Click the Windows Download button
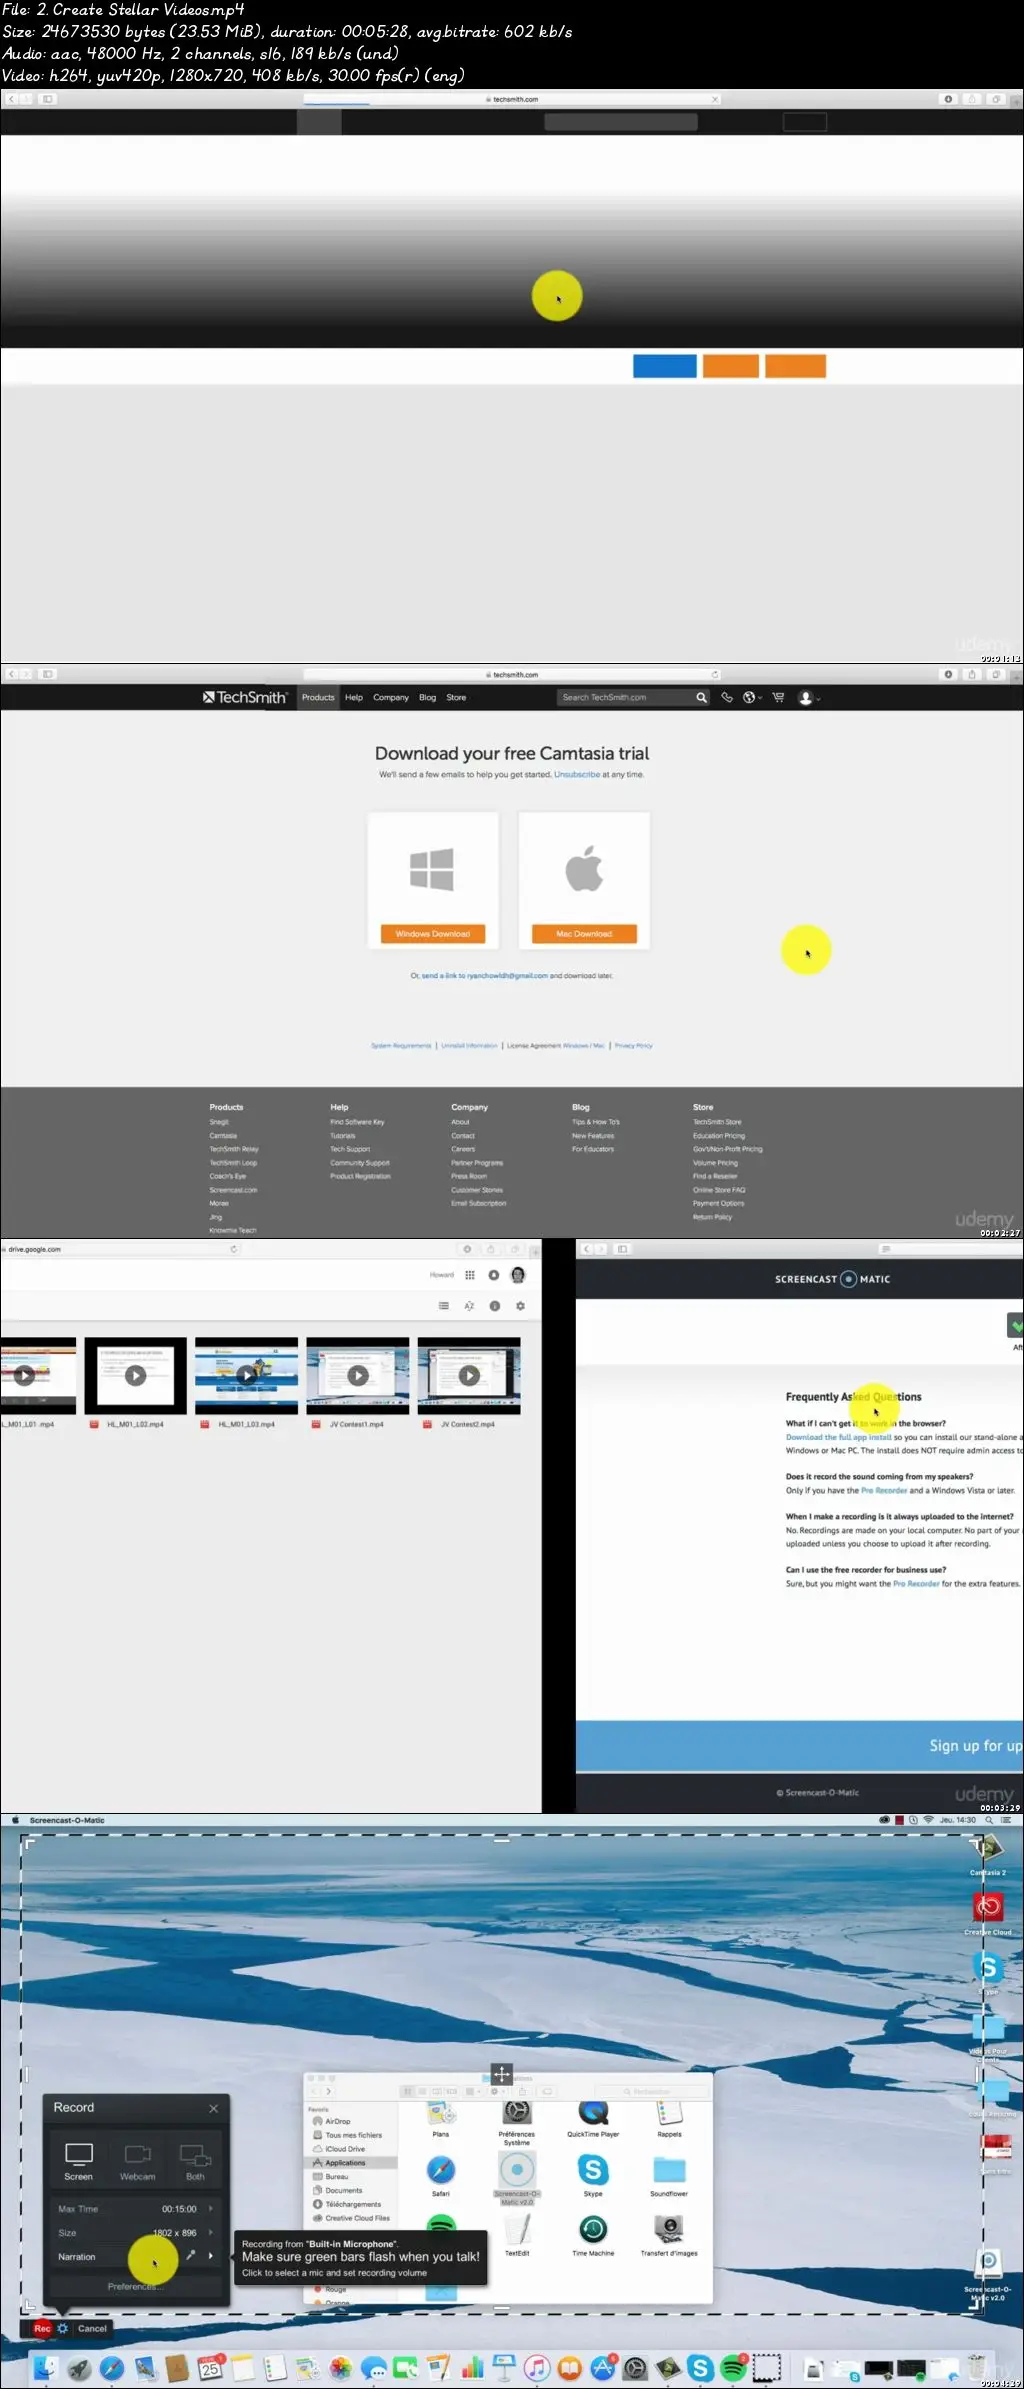The height and width of the screenshot is (2389, 1024). (432, 933)
